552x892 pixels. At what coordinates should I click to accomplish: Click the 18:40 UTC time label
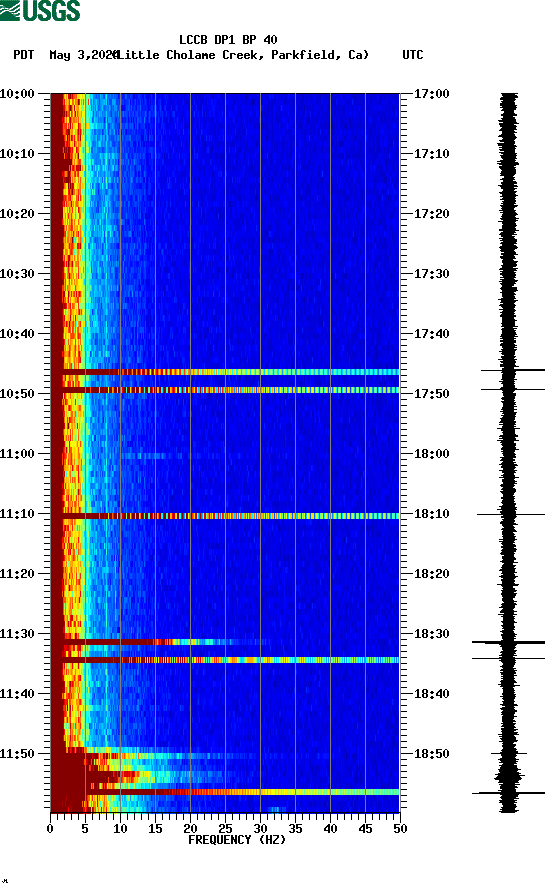[x=431, y=694]
